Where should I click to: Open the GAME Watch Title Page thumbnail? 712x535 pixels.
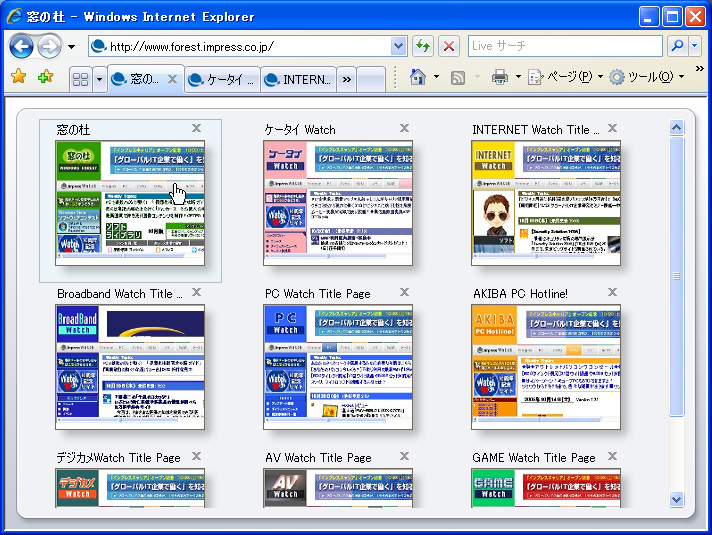pos(546,488)
